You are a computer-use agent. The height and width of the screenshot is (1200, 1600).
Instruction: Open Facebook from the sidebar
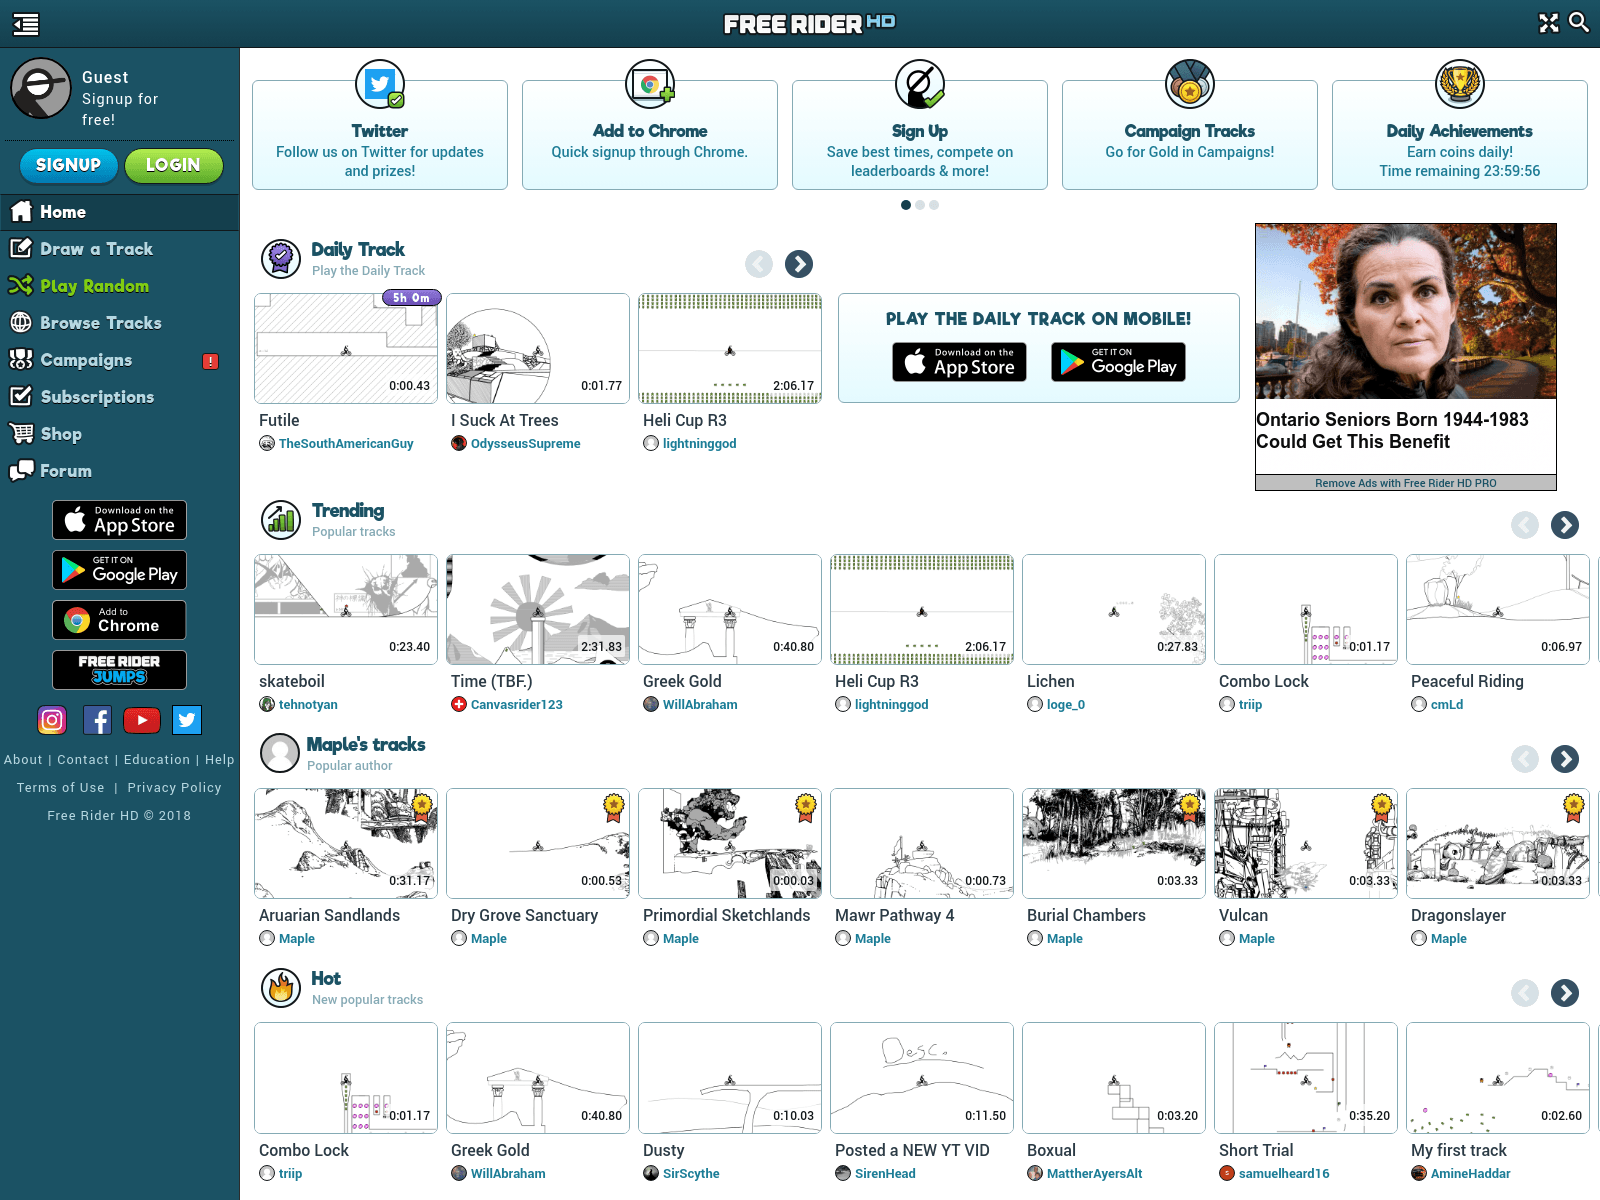coord(97,720)
